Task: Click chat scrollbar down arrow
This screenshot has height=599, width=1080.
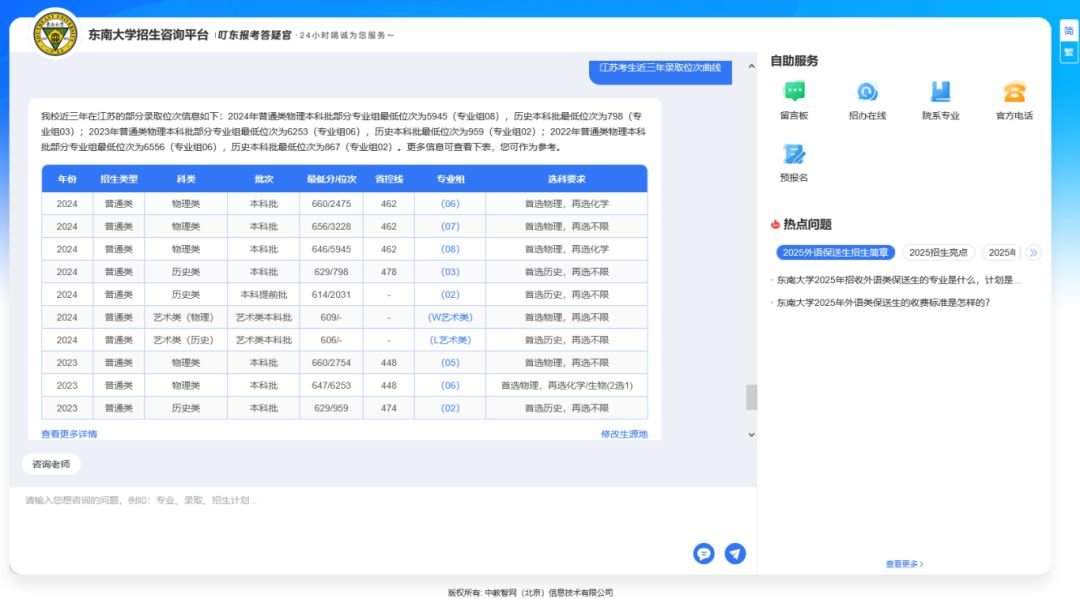Action: coord(751,434)
